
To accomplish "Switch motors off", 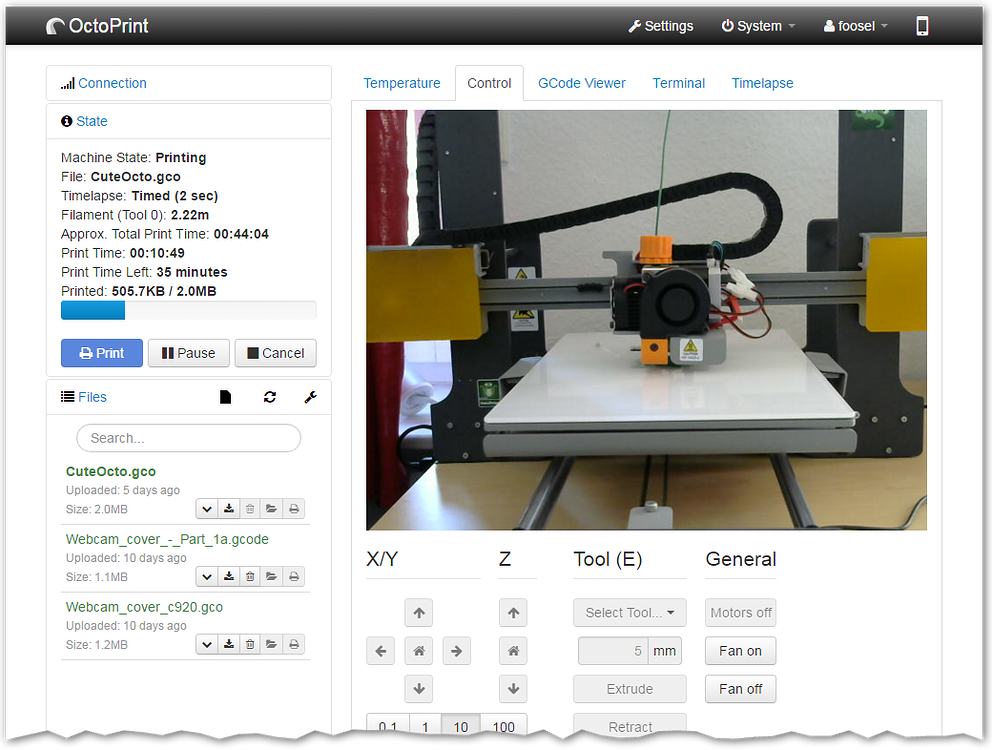I will pyautogui.click(x=740, y=612).
